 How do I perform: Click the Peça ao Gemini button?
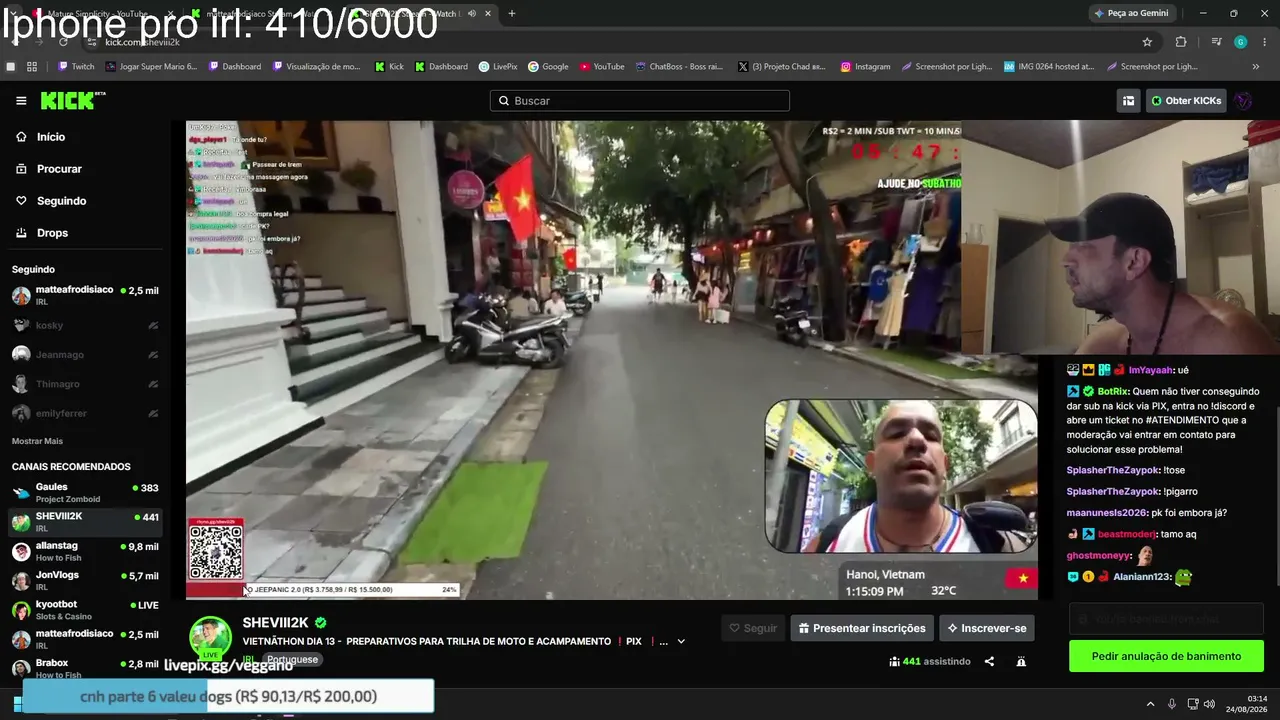point(1132,14)
